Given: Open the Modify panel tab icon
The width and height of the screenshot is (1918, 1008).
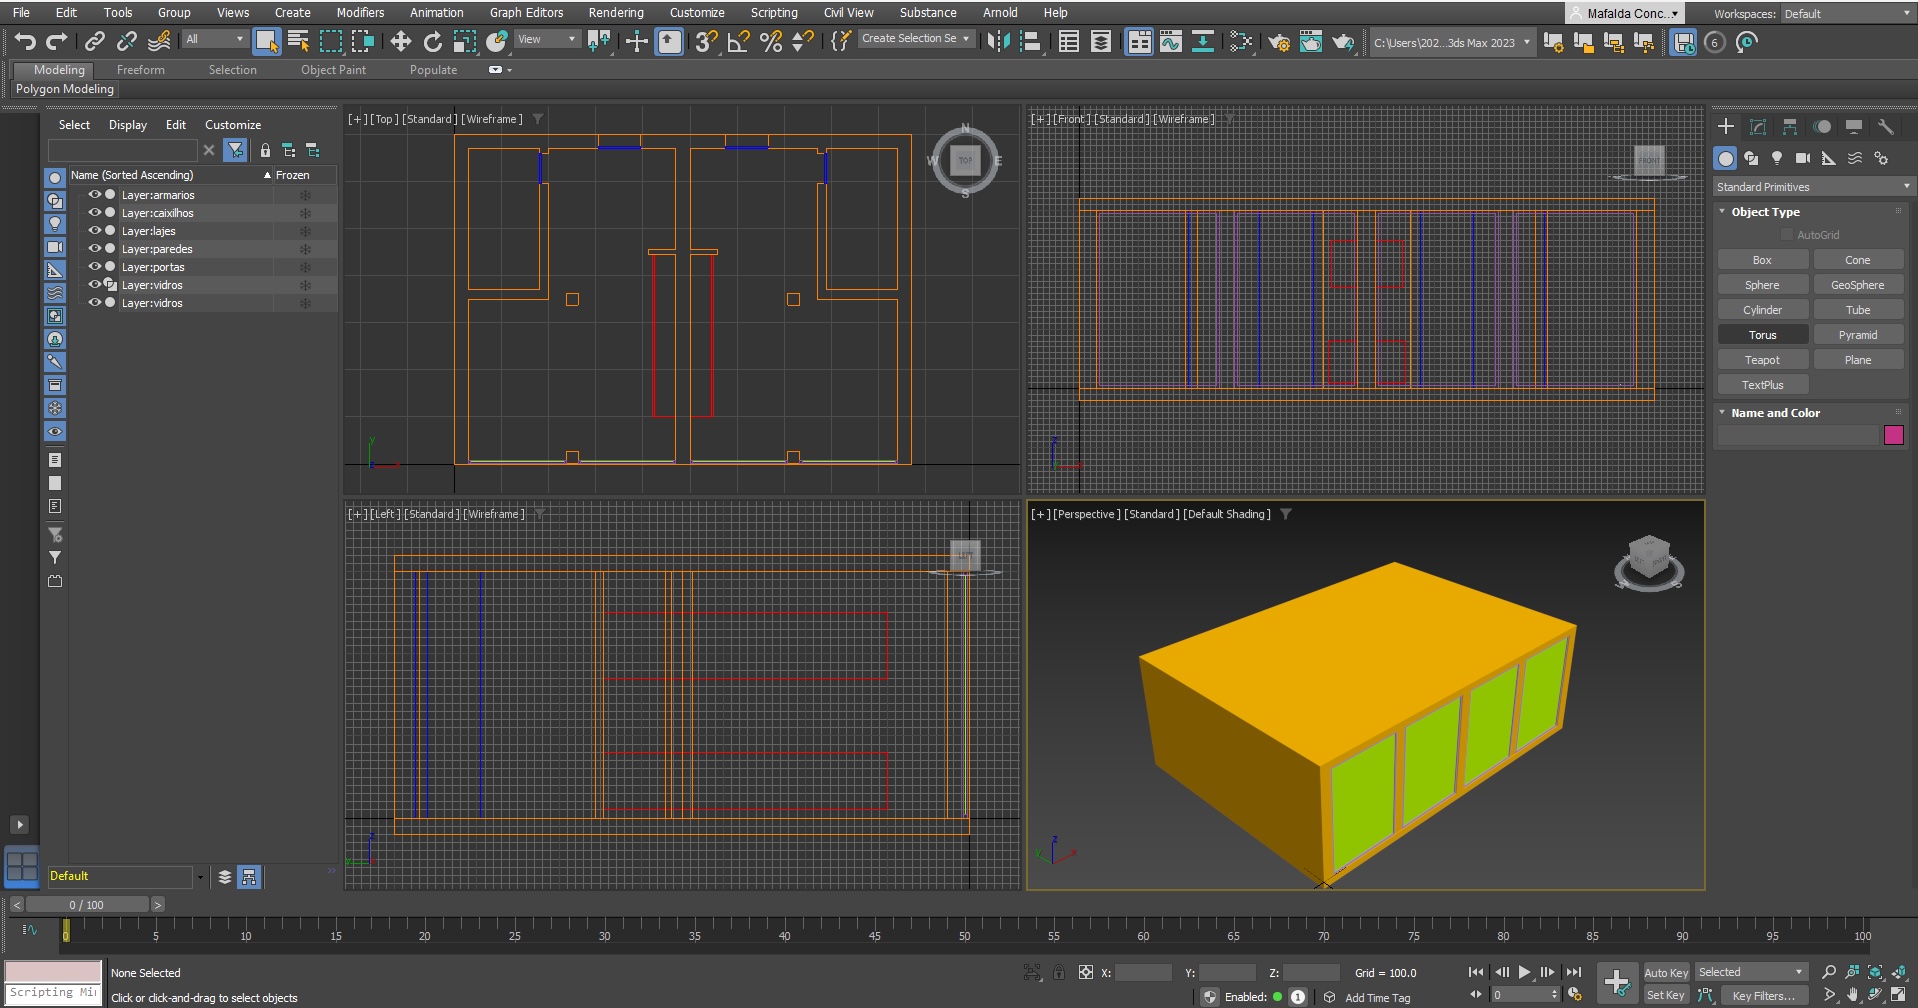Looking at the screenshot, I should [x=1758, y=126].
